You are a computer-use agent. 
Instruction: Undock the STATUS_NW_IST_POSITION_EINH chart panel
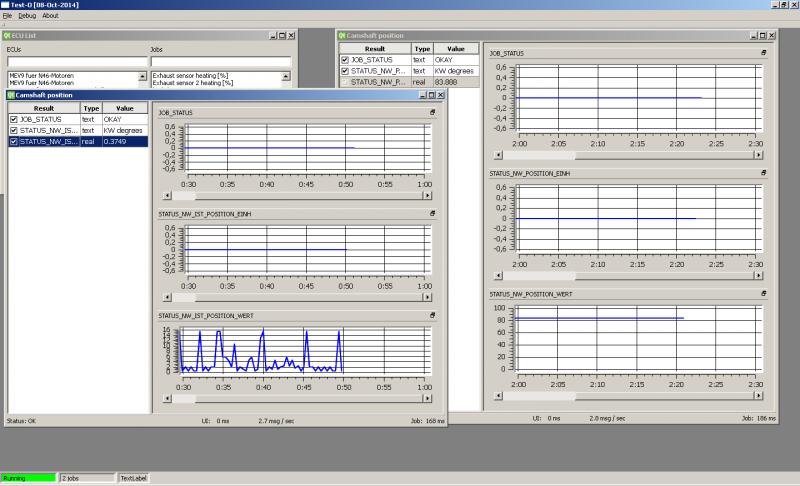click(433, 214)
